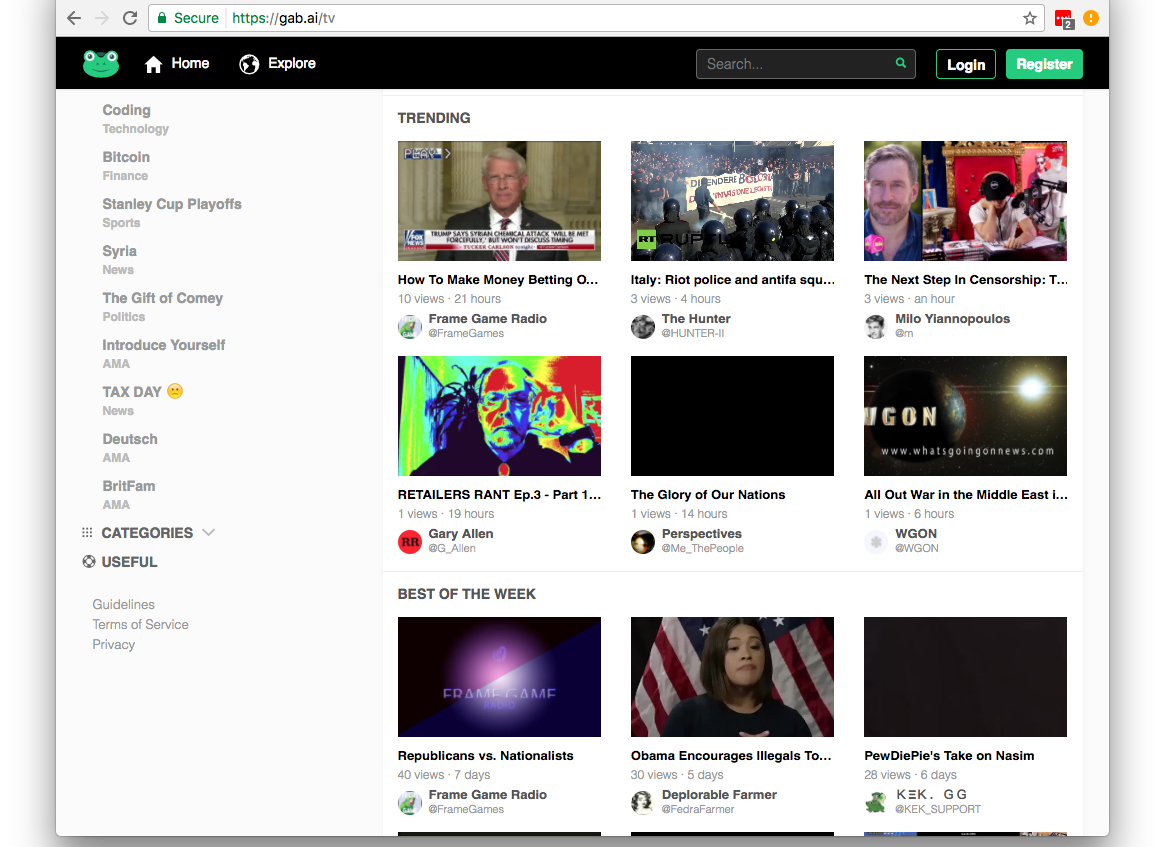
Task: Open the Terms of Service link
Action: [140, 624]
